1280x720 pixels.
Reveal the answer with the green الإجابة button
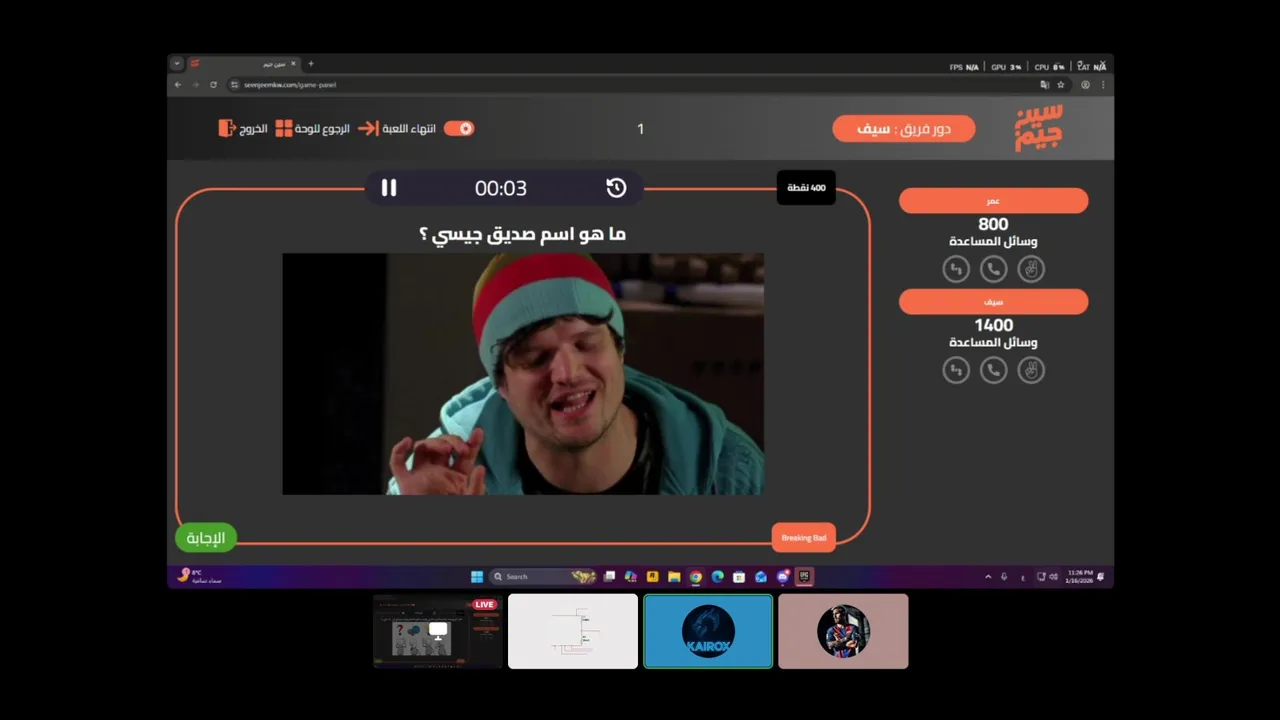pos(206,538)
